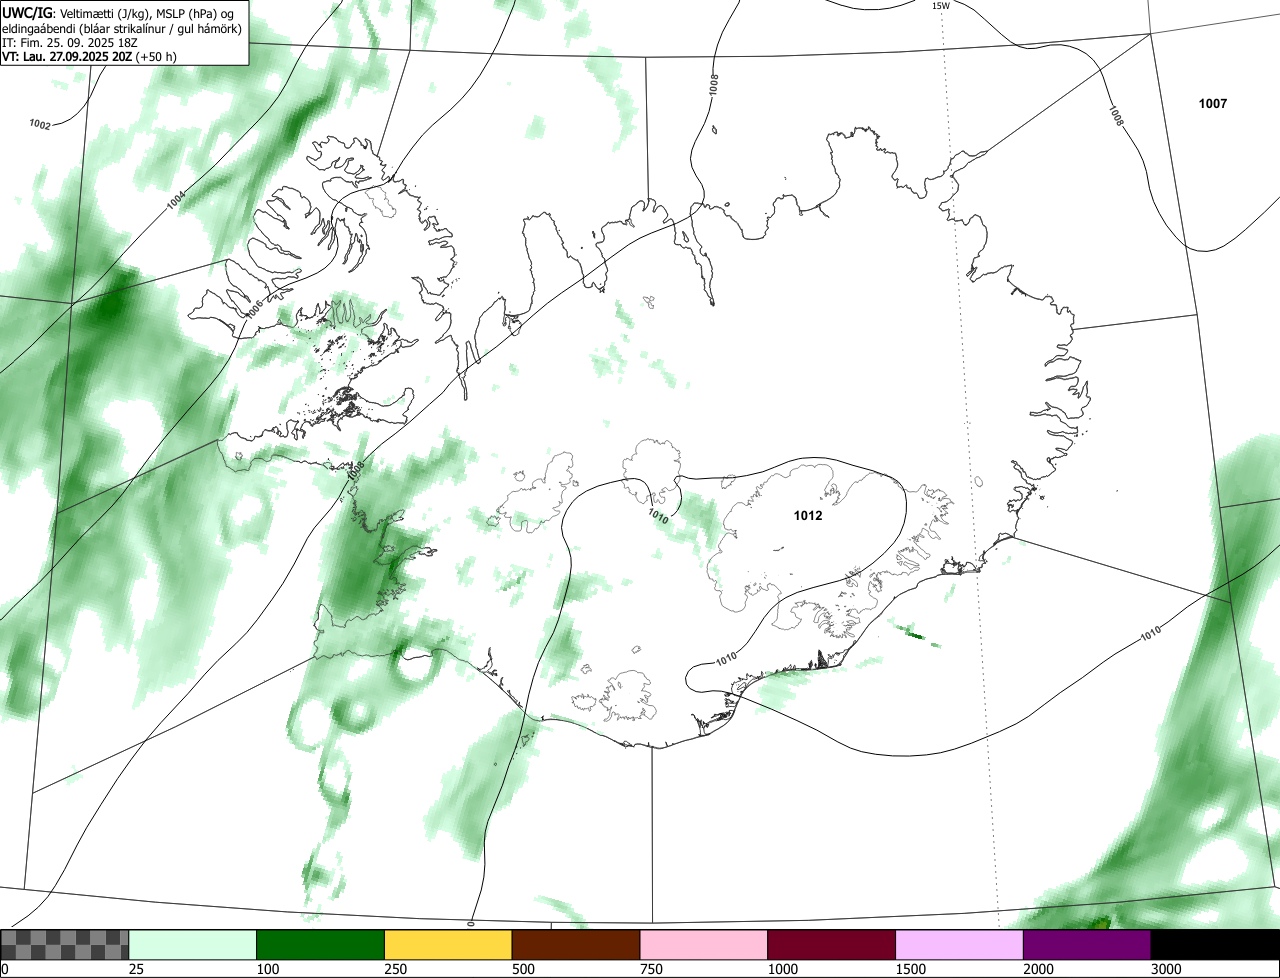
Task: Click the "1004" isobar label
Action: tap(175, 200)
